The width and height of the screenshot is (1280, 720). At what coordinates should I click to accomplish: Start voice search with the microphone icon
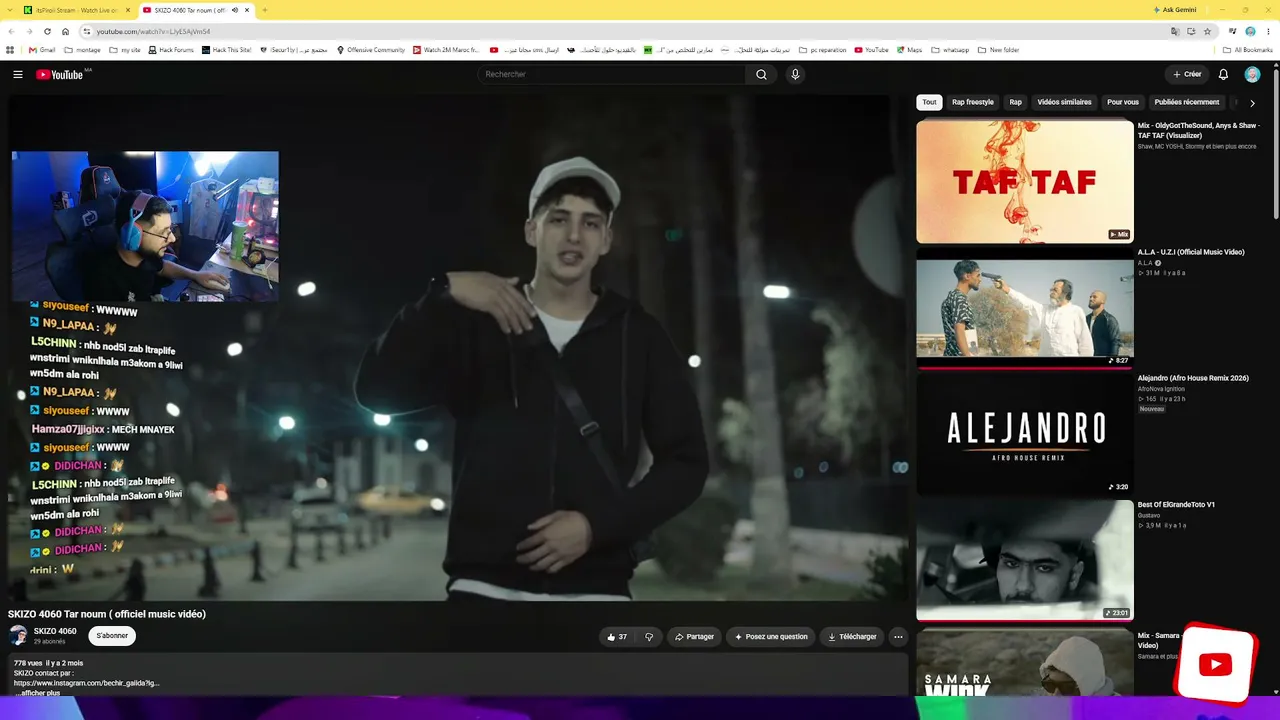(795, 75)
